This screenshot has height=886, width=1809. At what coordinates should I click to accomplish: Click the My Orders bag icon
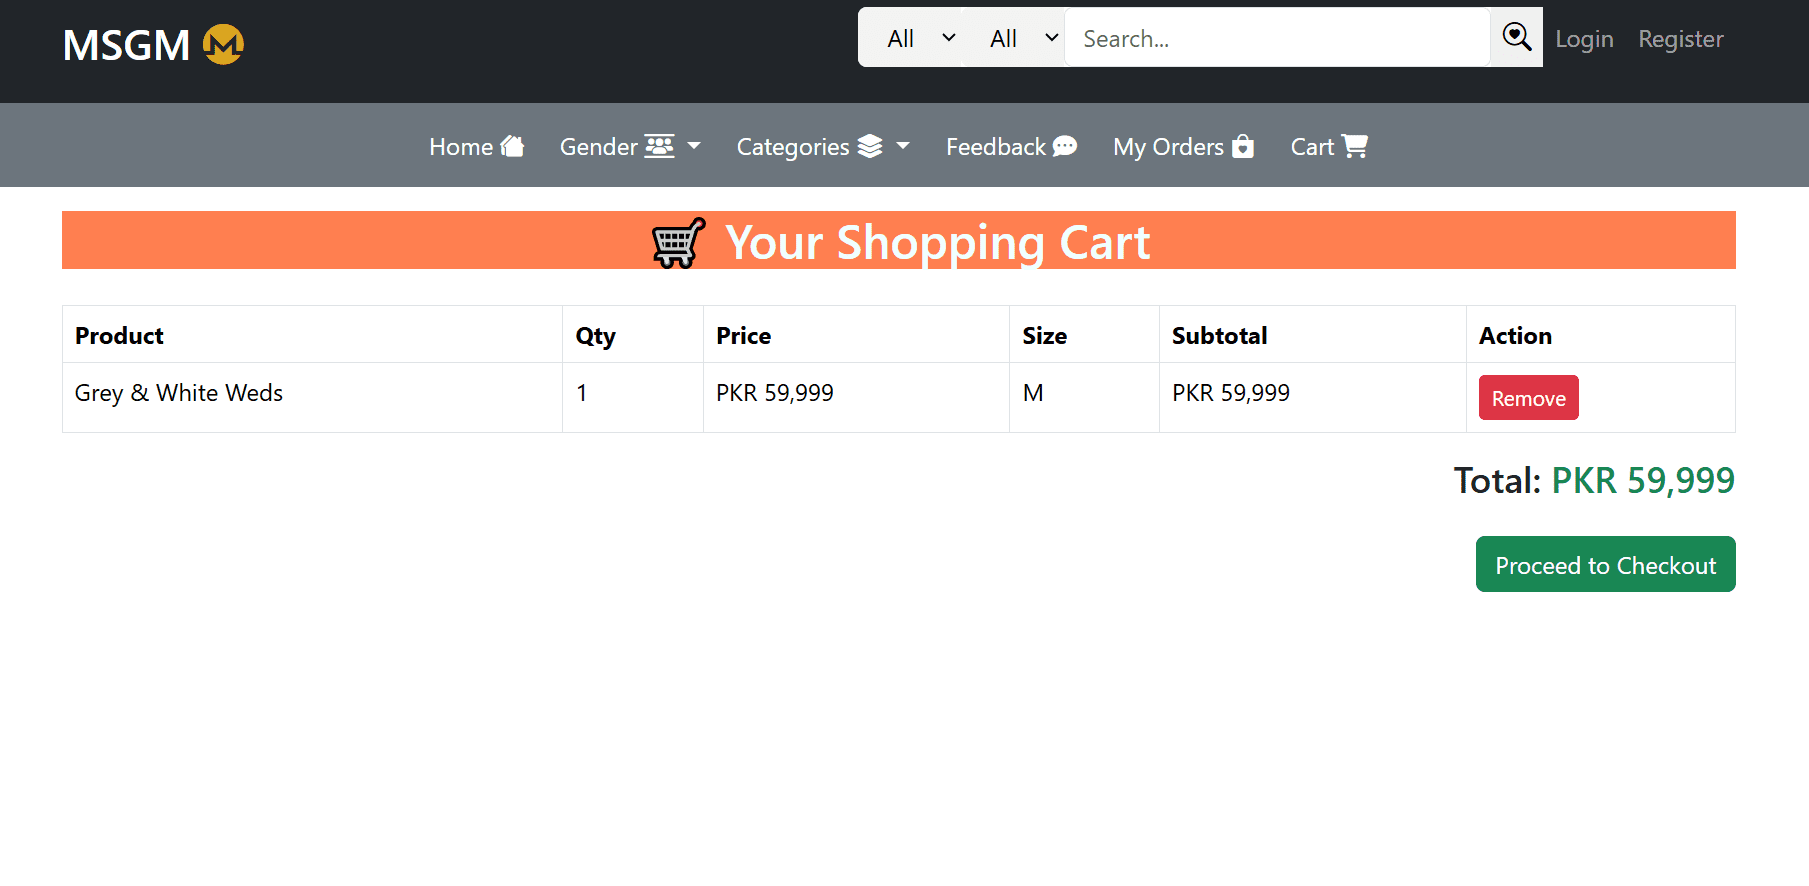pyautogui.click(x=1243, y=146)
